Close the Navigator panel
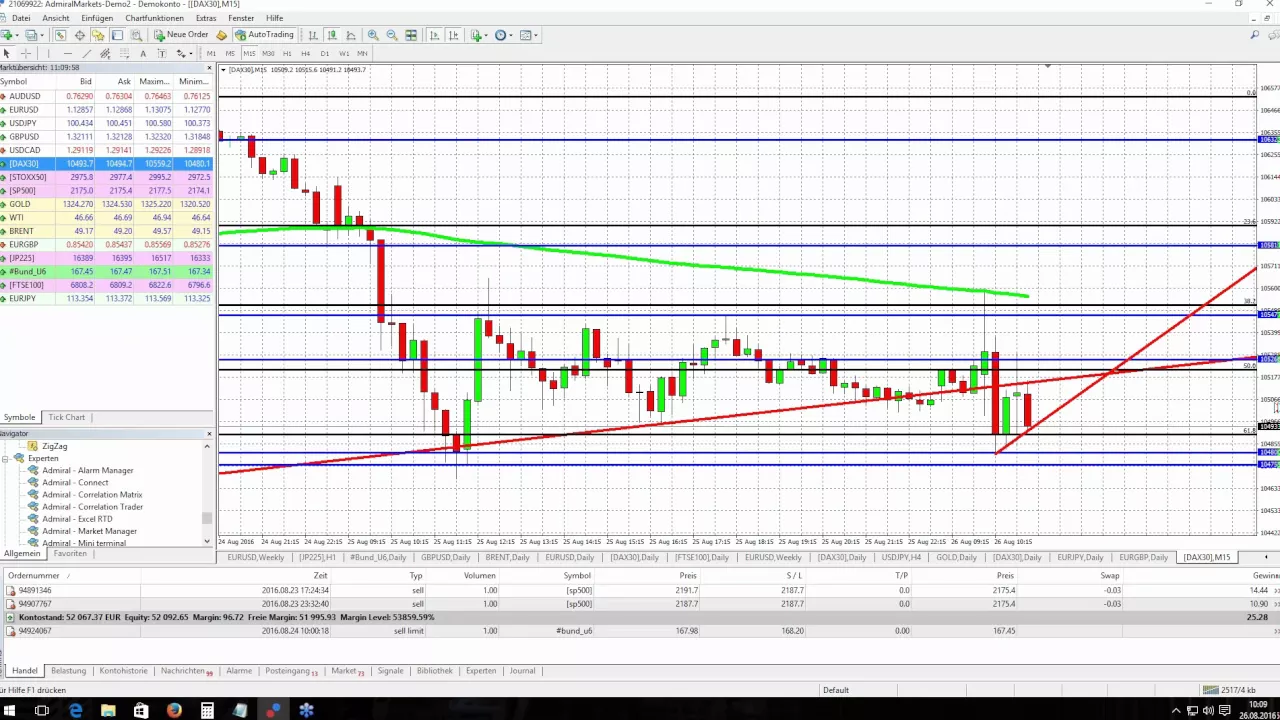 click(x=209, y=434)
